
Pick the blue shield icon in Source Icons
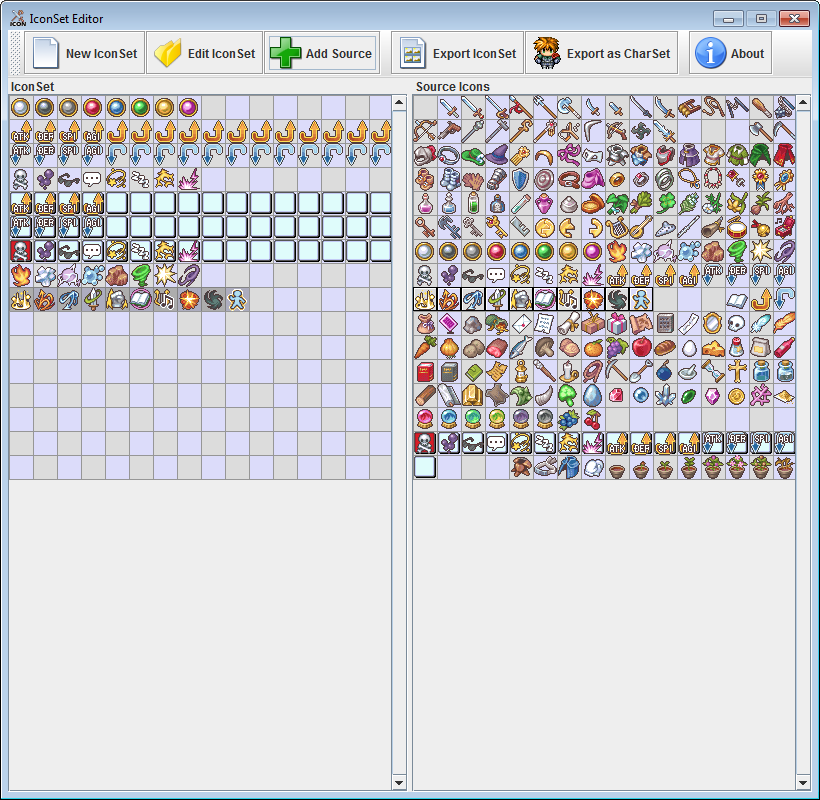[x=520, y=179]
